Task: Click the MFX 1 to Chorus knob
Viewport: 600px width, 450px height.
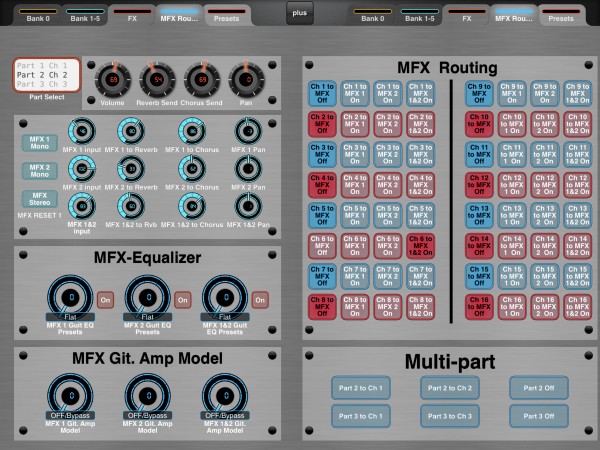Action: [x=192, y=131]
